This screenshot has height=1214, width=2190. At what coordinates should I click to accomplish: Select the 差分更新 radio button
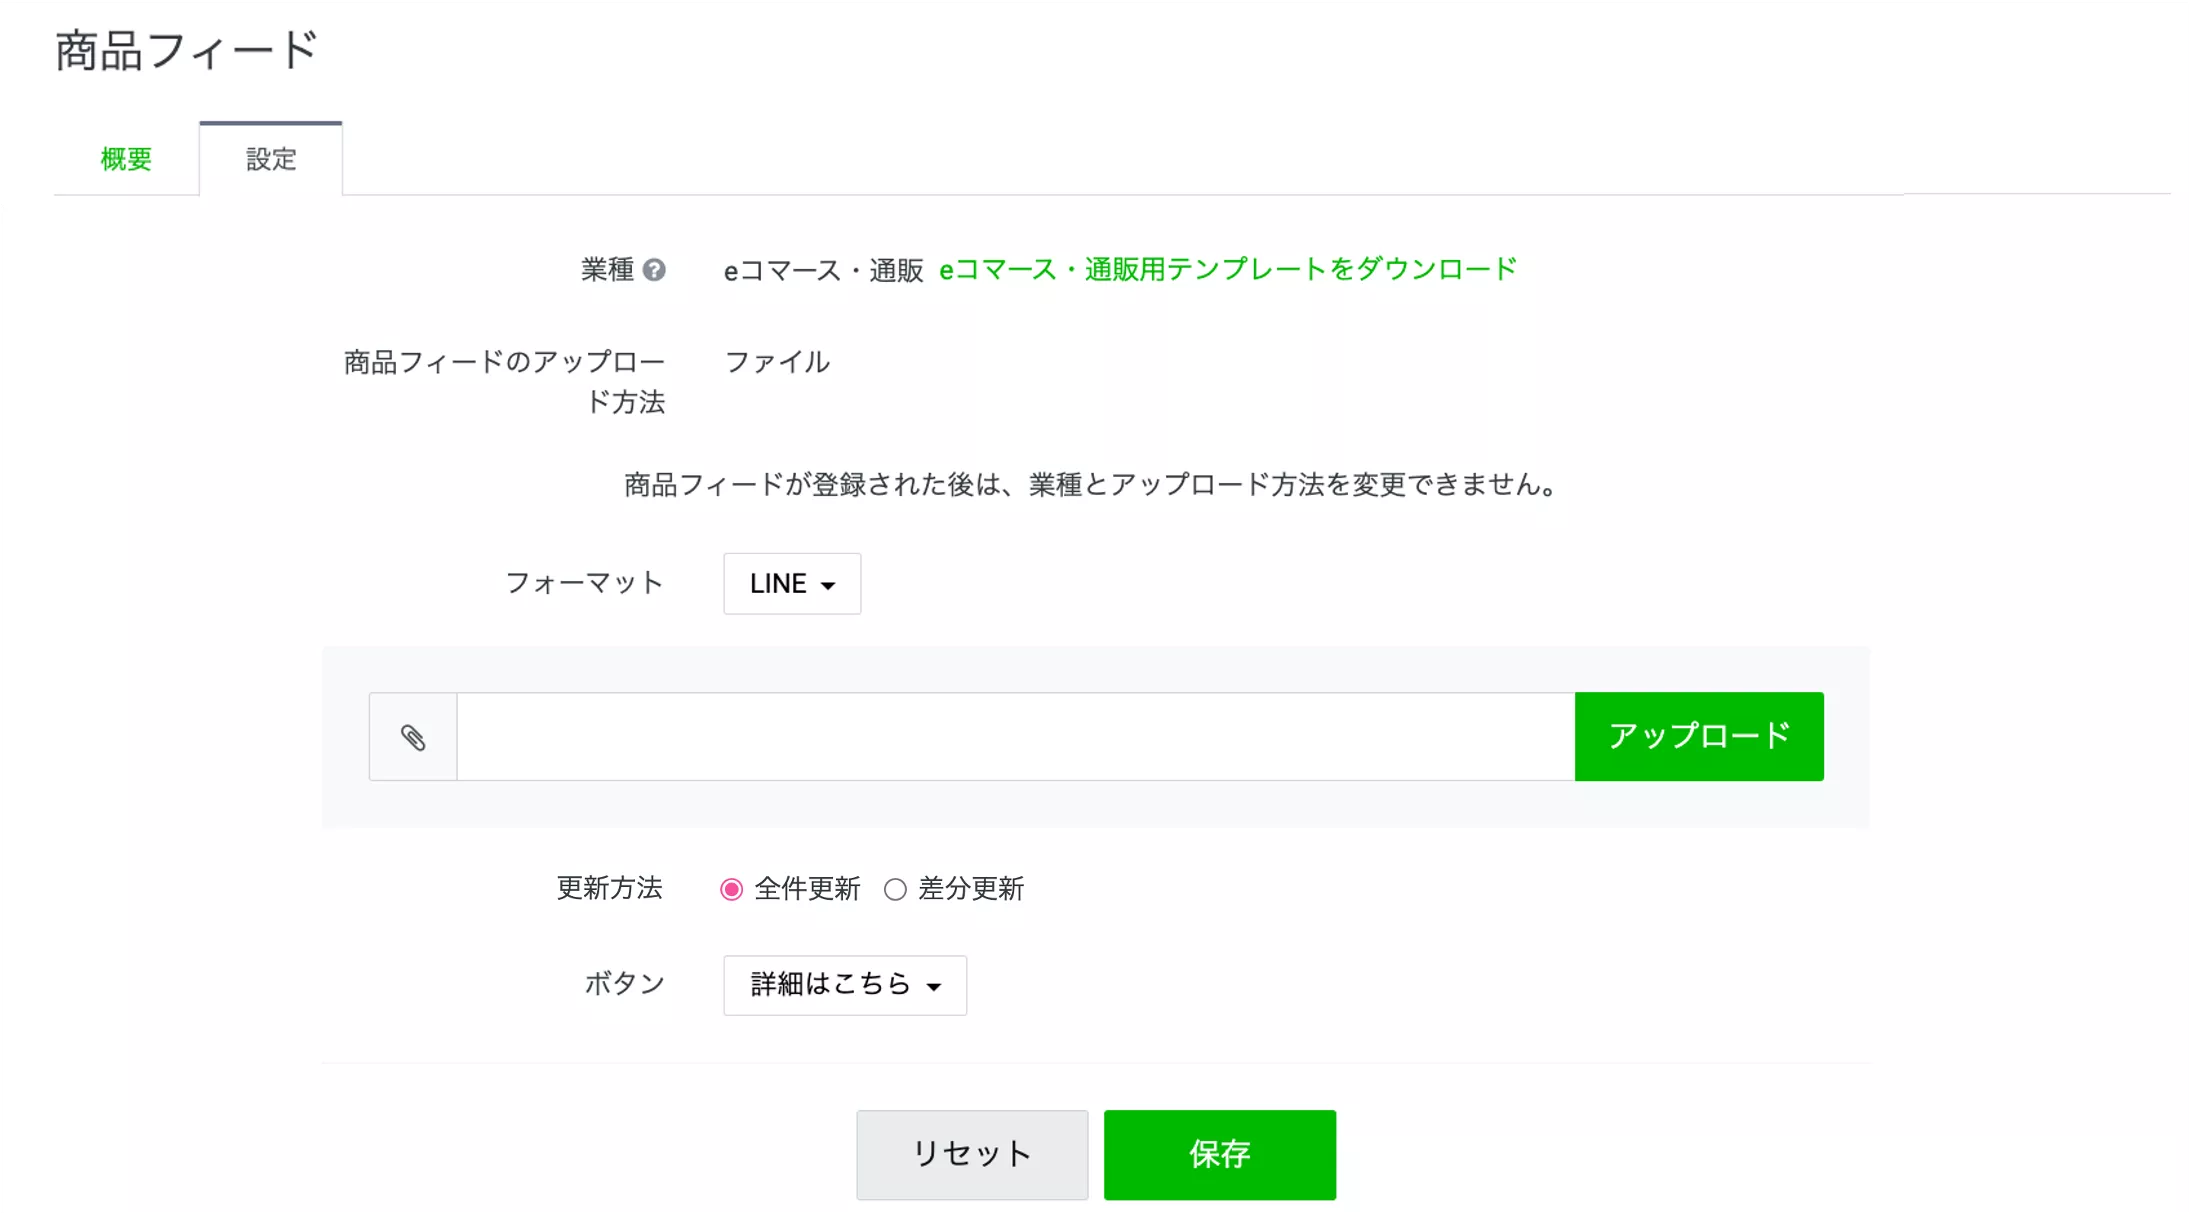coord(895,889)
